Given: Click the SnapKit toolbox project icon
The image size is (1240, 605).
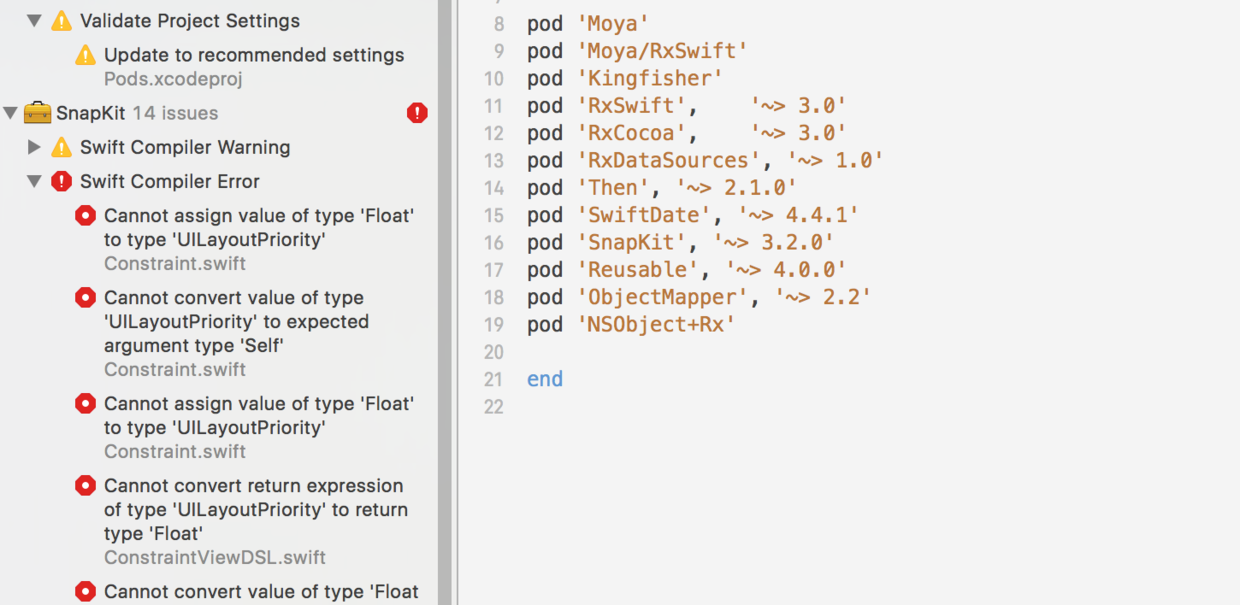Looking at the screenshot, I should pyautogui.click(x=37, y=113).
